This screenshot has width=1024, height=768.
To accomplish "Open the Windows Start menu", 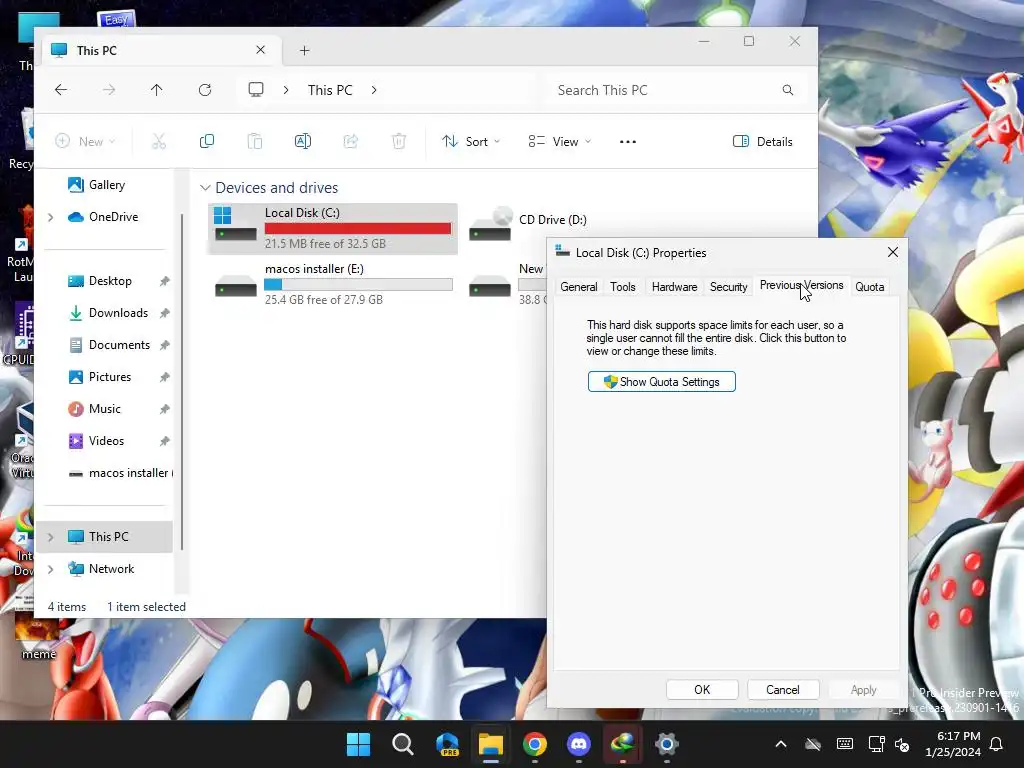I will [359, 744].
